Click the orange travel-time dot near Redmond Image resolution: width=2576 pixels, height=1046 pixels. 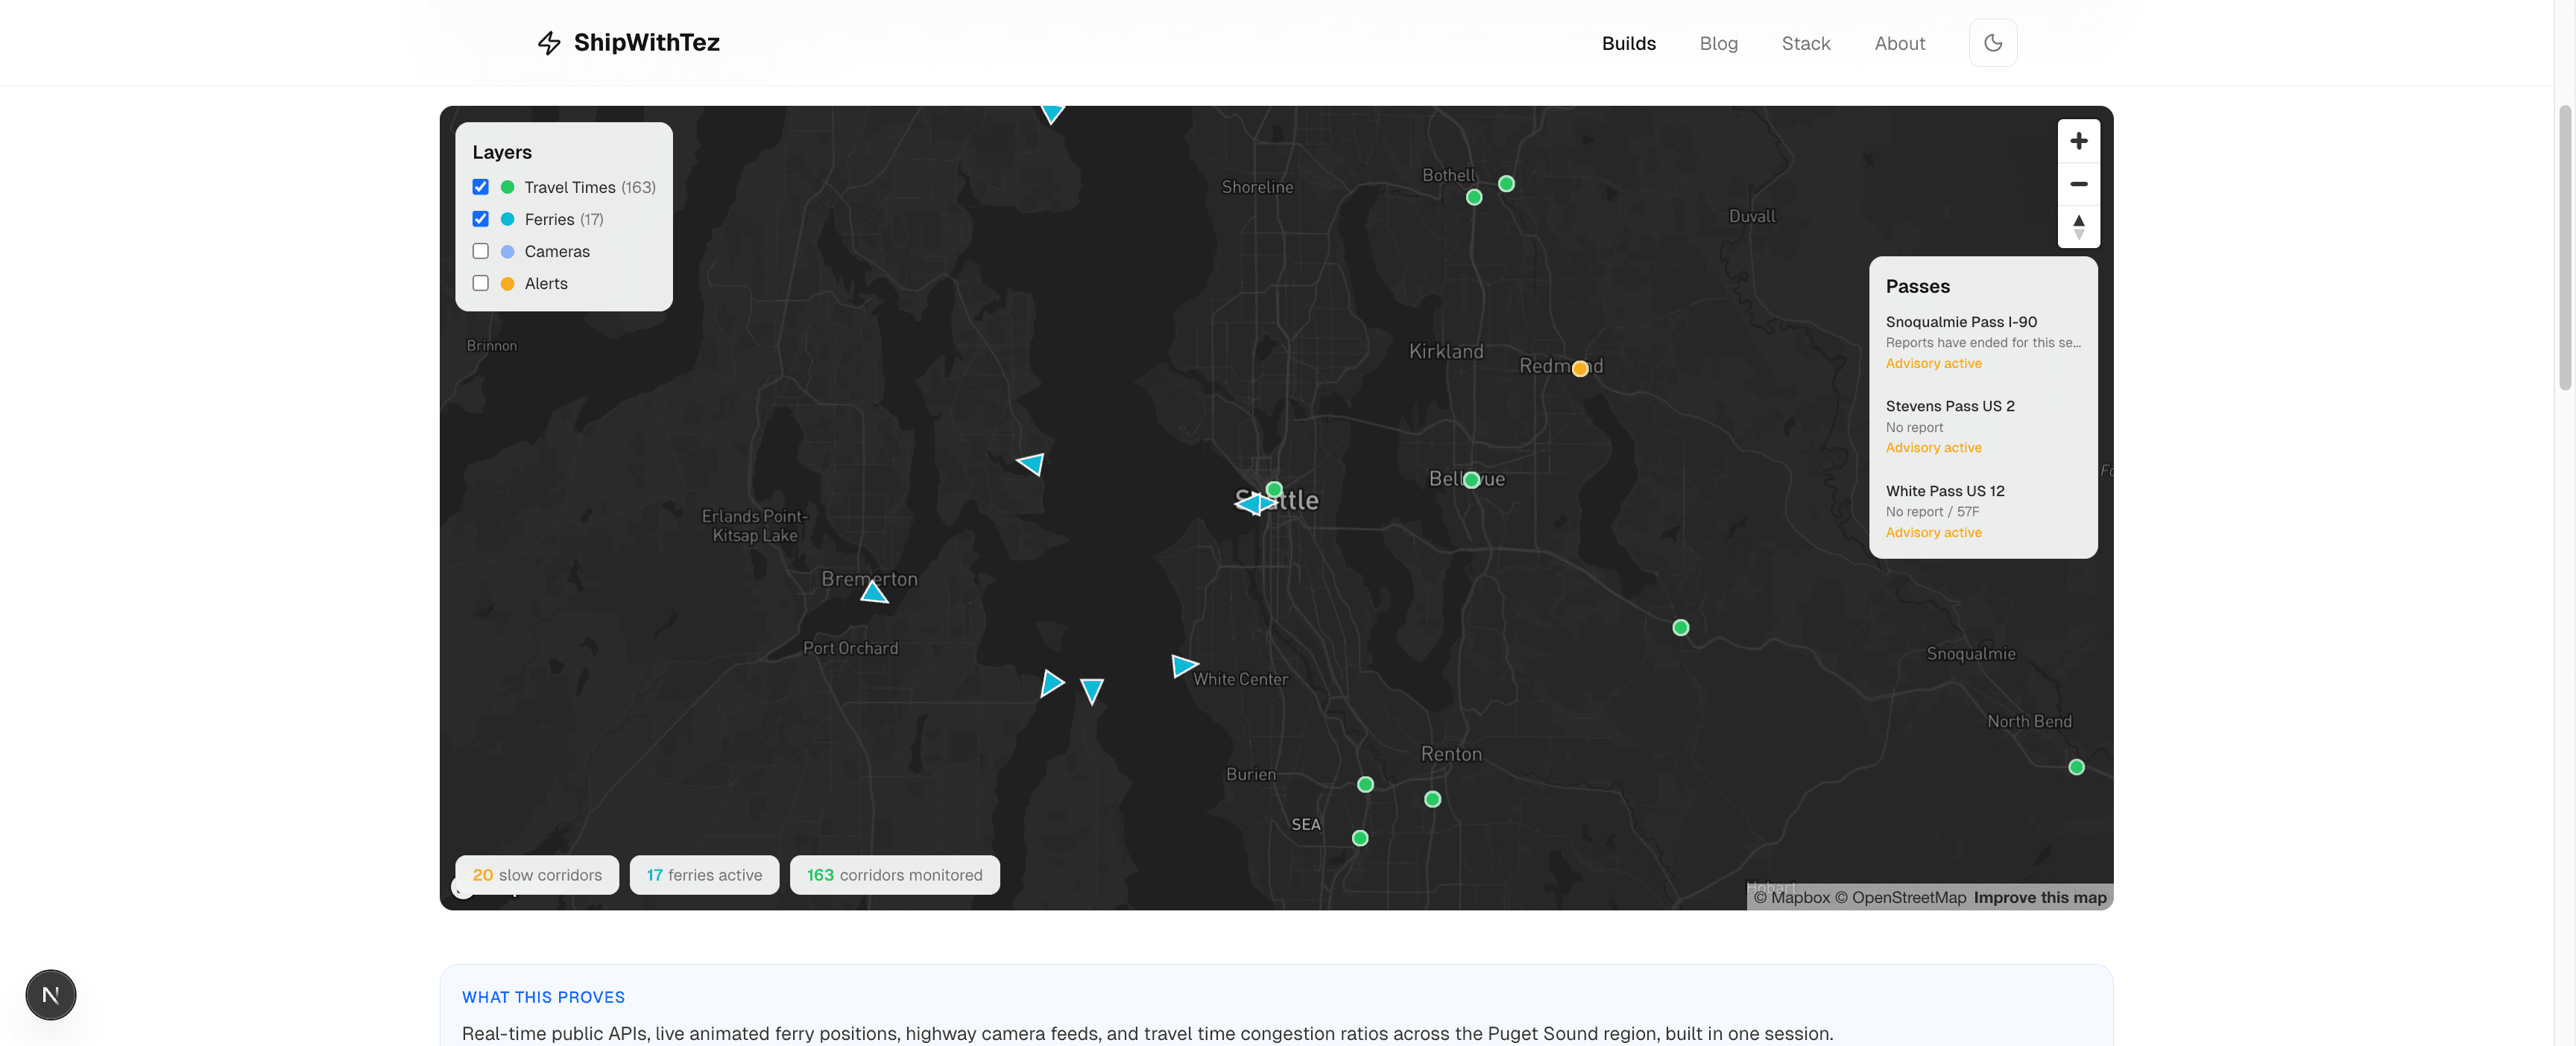pyautogui.click(x=1580, y=368)
